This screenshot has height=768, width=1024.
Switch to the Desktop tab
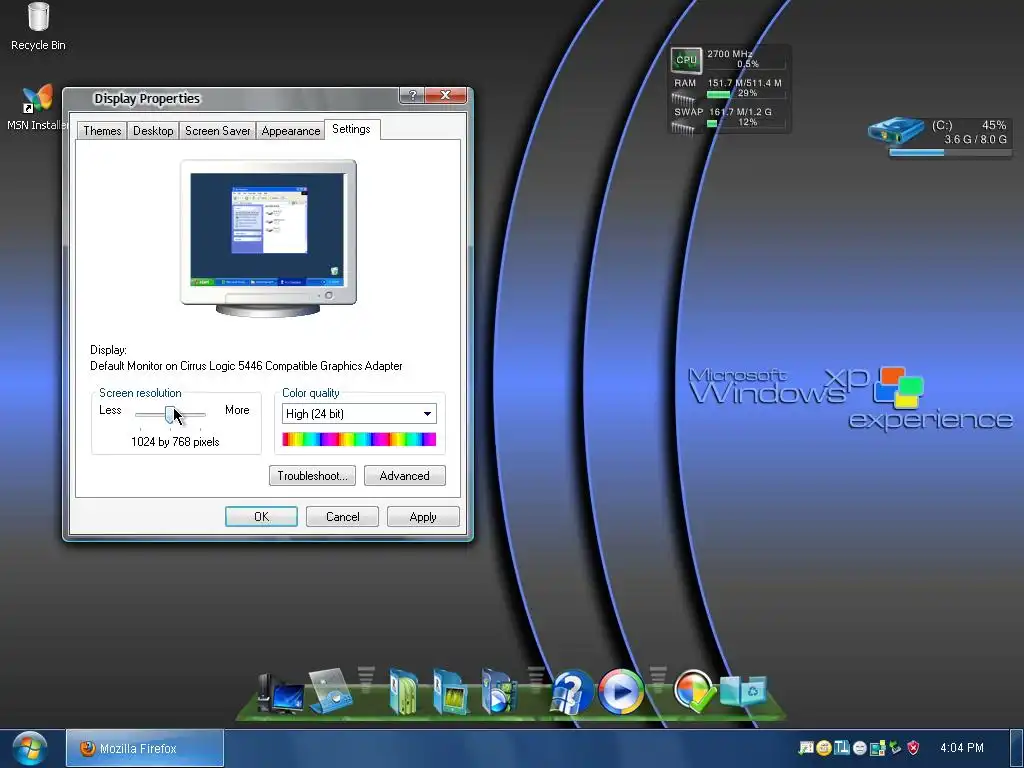point(153,131)
